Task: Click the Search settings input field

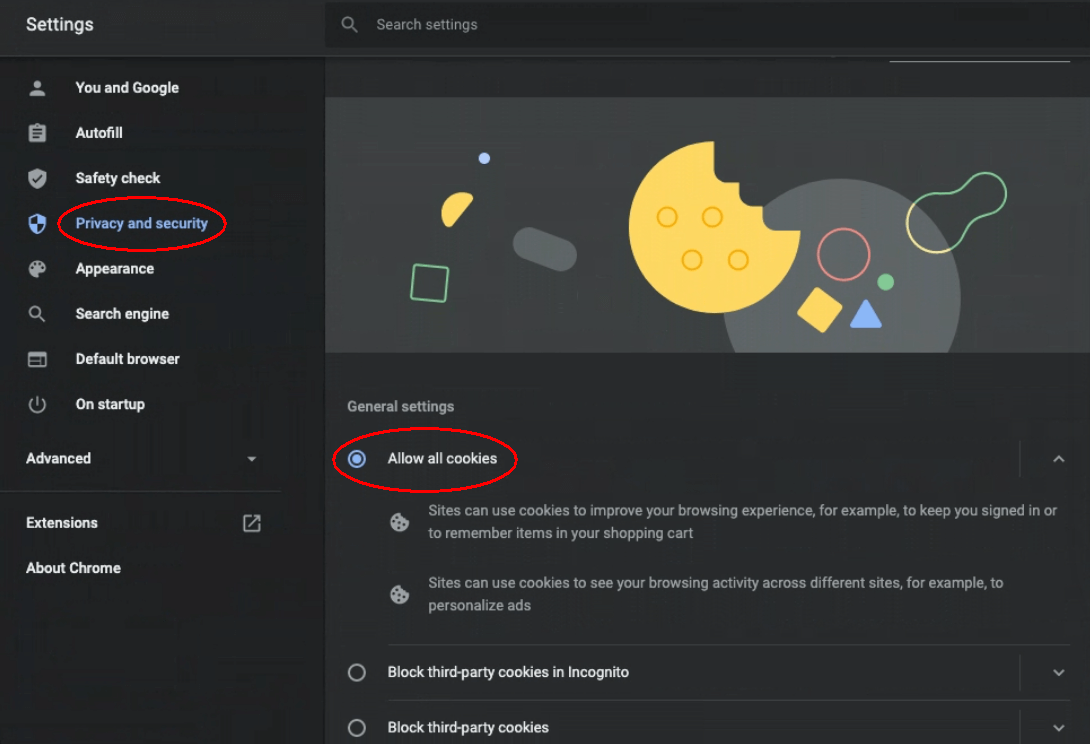Action: coord(707,25)
